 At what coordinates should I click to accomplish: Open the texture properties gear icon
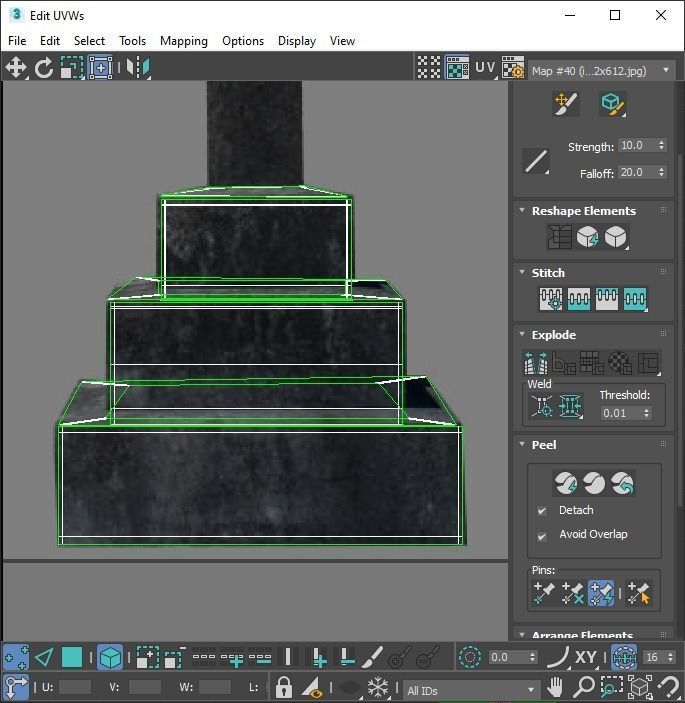coord(513,68)
